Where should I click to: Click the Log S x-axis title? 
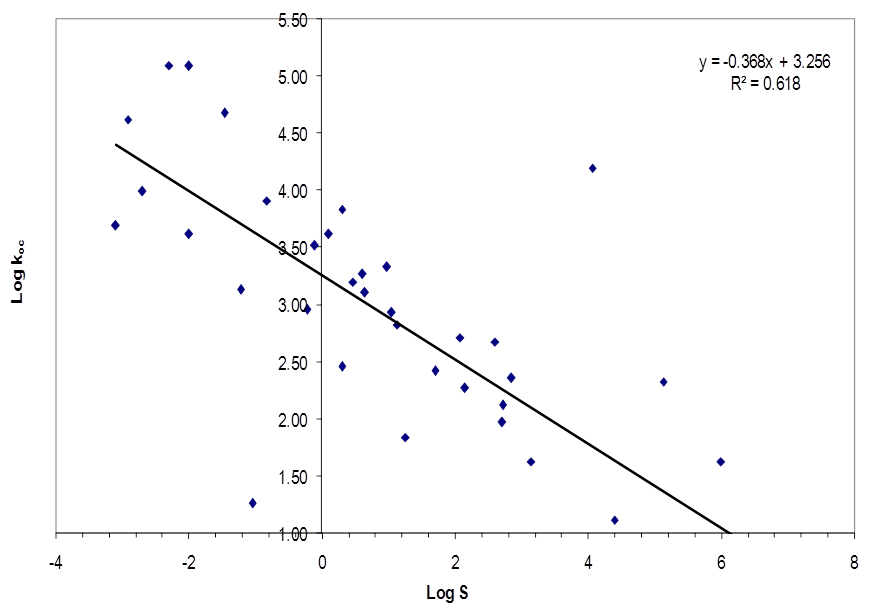(x=447, y=592)
